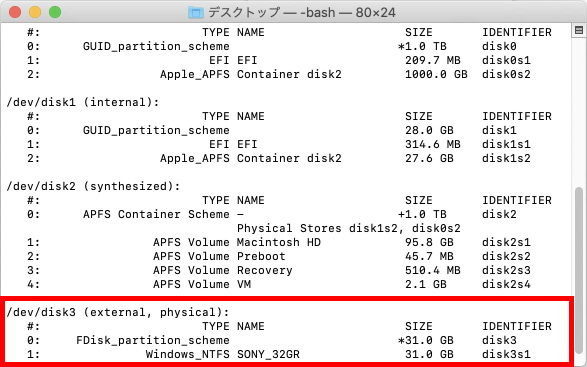Select the identifier 'disk1s2'
The image size is (587, 367).
[506, 158]
